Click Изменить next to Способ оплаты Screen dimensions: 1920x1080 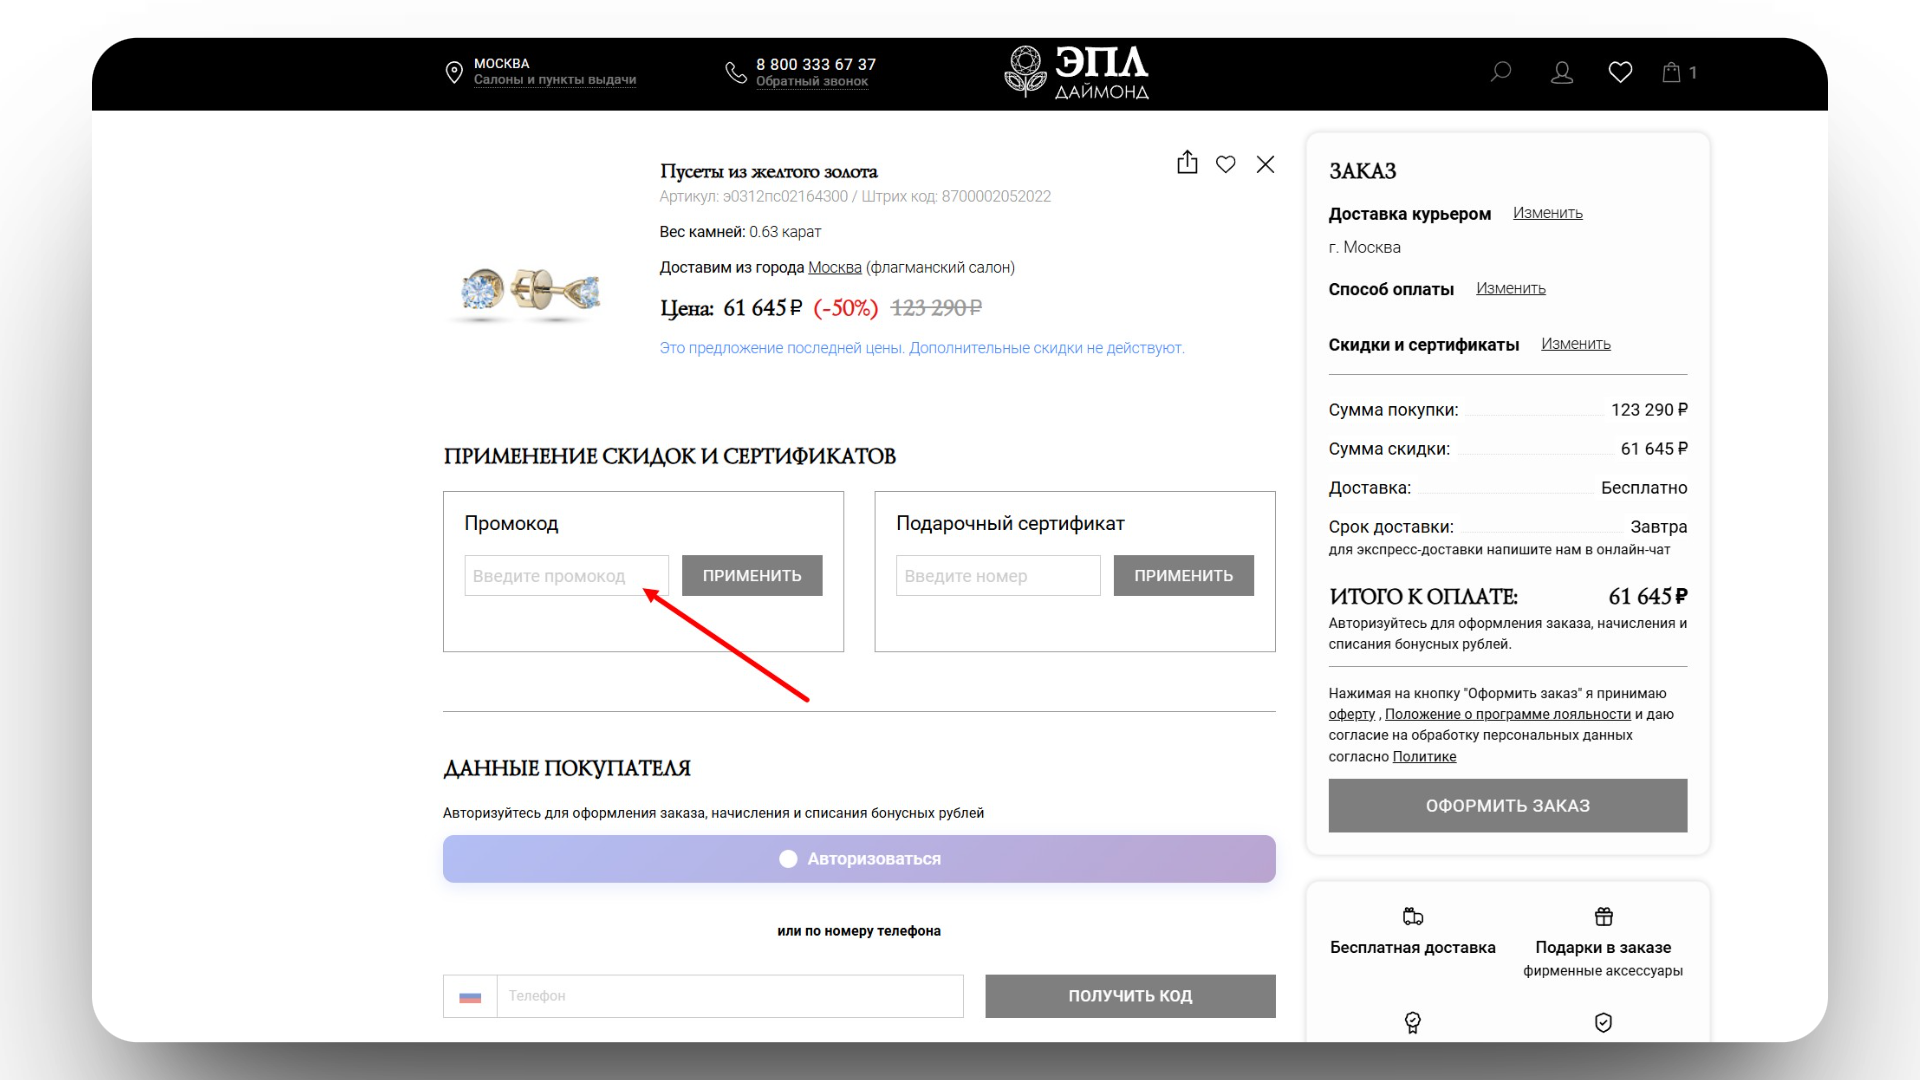coord(1510,288)
